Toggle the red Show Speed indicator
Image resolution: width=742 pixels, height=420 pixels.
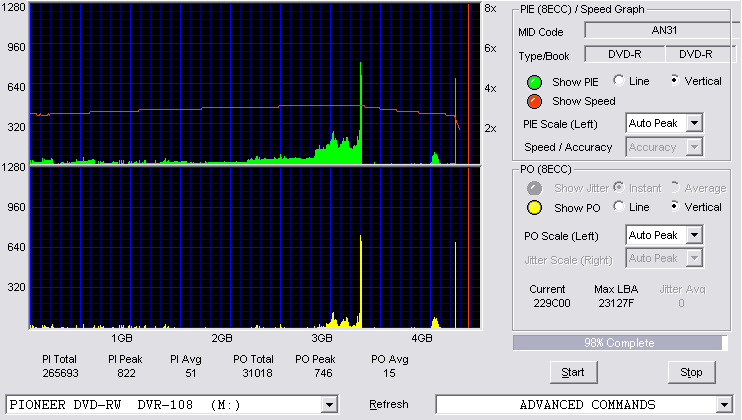coord(534,101)
